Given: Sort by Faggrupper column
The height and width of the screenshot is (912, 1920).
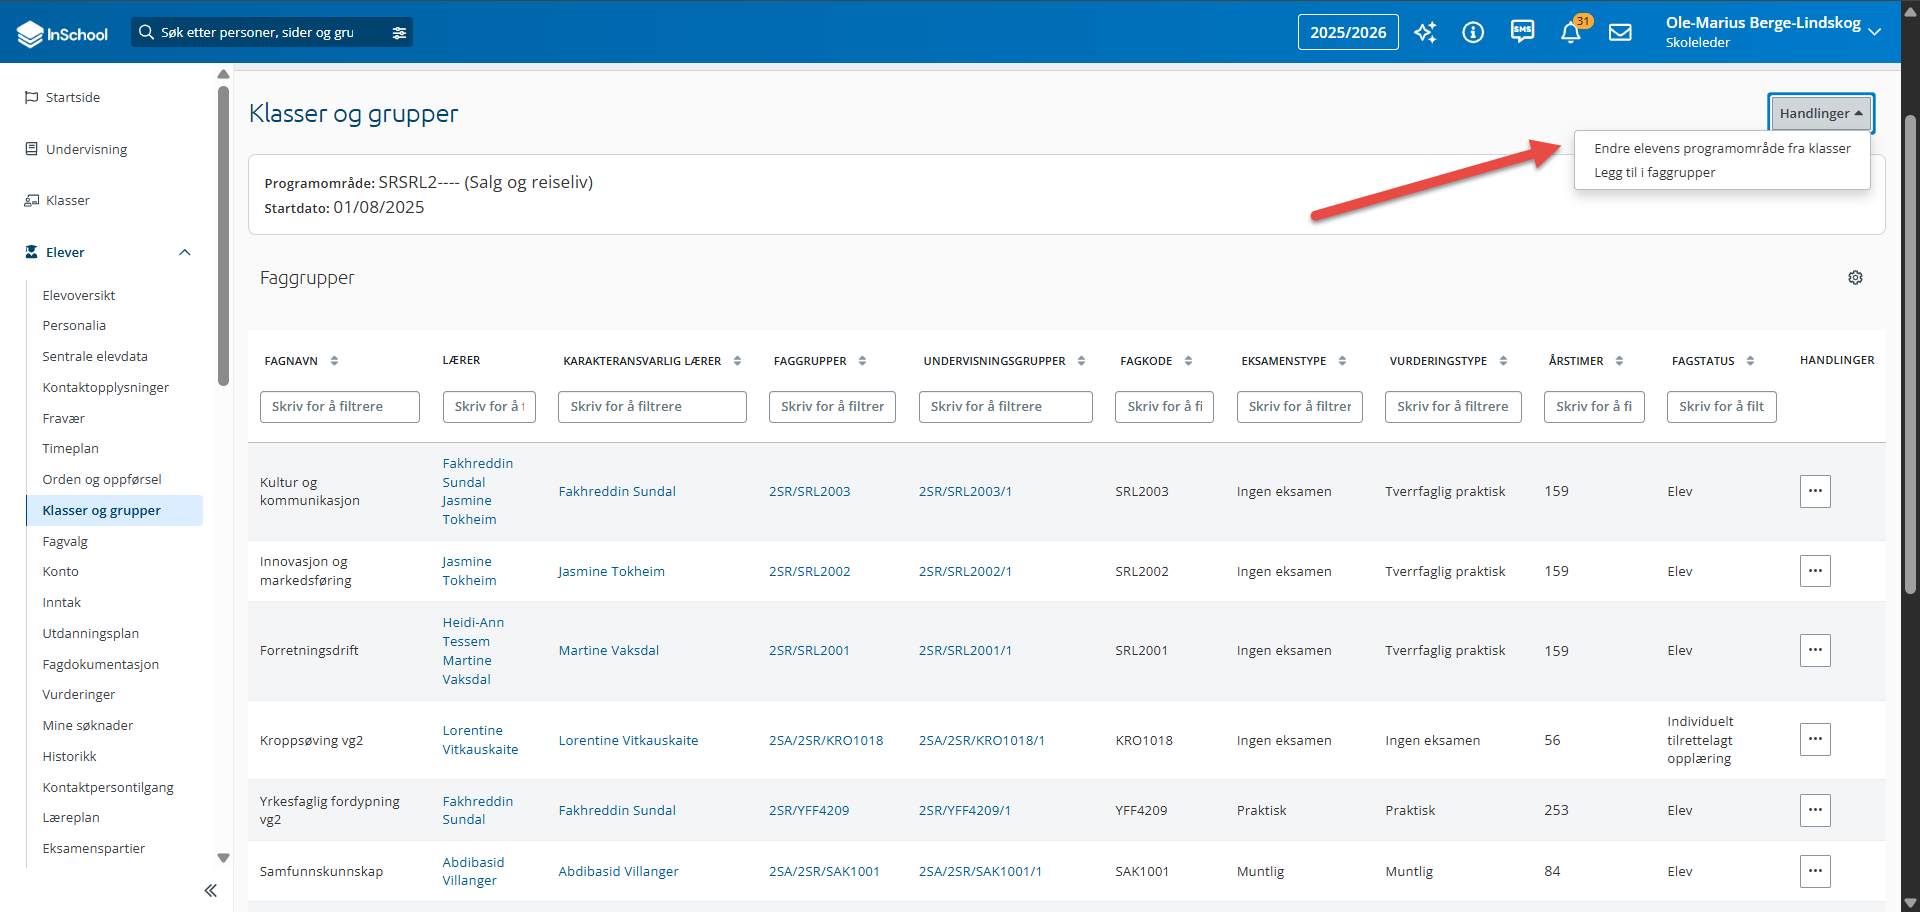Looking at the screenshot, I should tap(862, 361).
